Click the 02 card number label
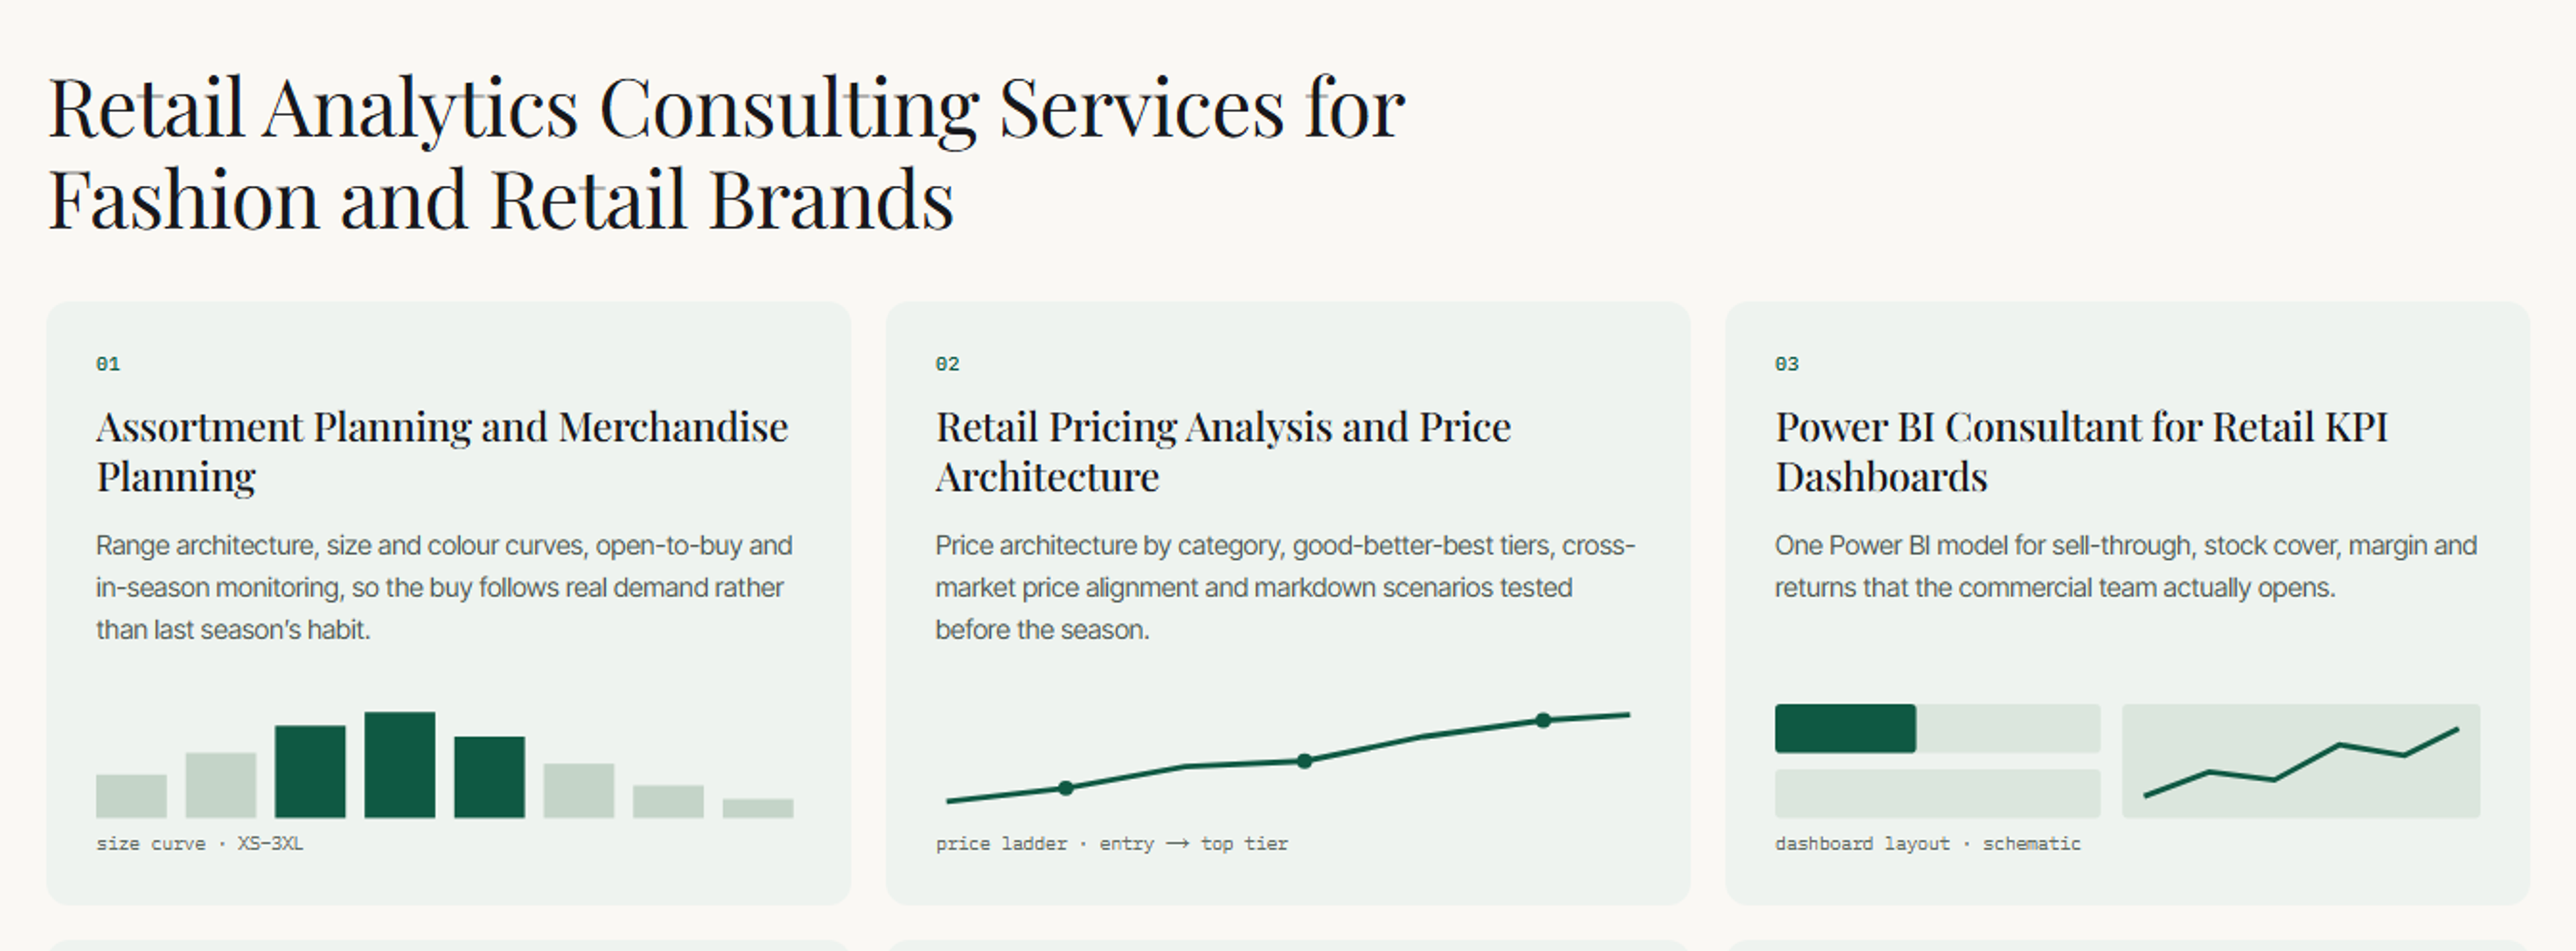2576x951 pixels. (947, 364)
